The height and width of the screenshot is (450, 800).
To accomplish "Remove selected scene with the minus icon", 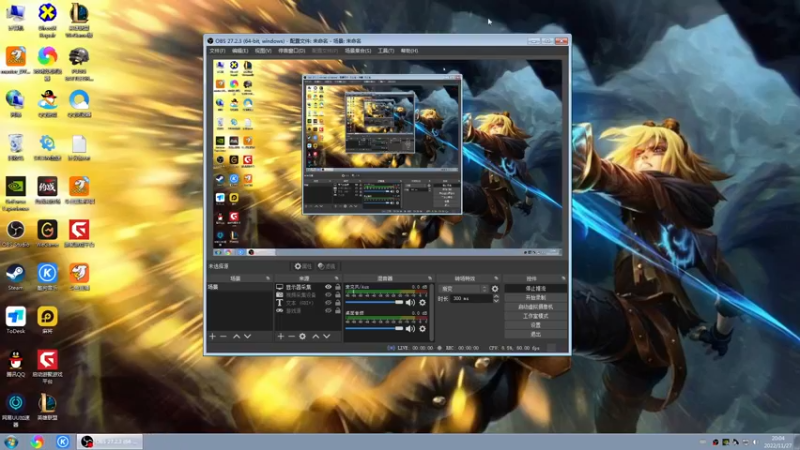I will point(223,336).
